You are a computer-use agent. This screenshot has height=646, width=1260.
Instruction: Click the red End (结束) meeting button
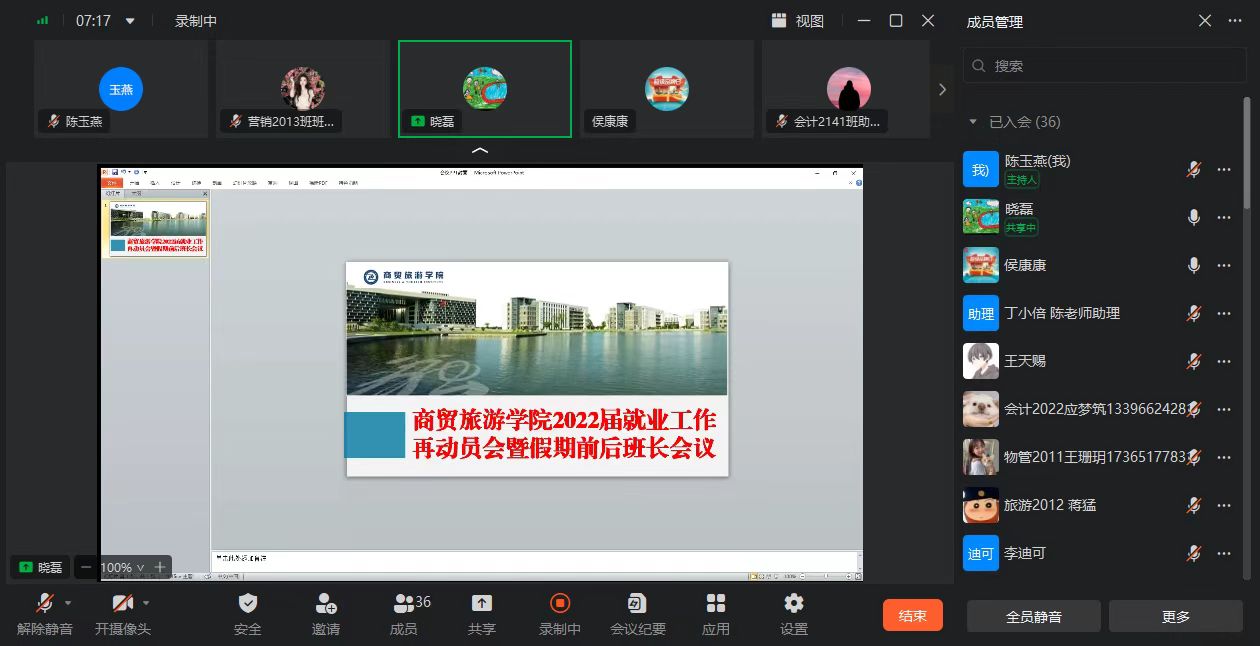(x=912, y=616)
